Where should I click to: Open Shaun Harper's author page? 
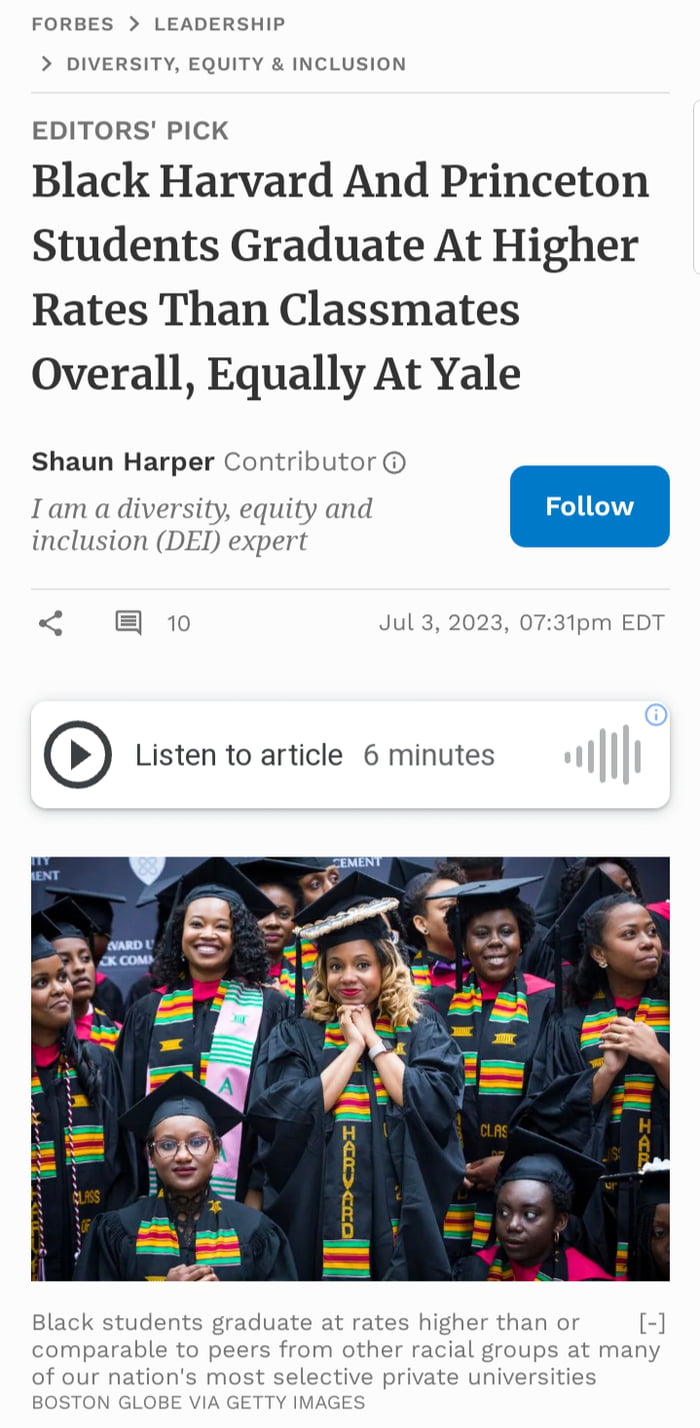[123, 462]
